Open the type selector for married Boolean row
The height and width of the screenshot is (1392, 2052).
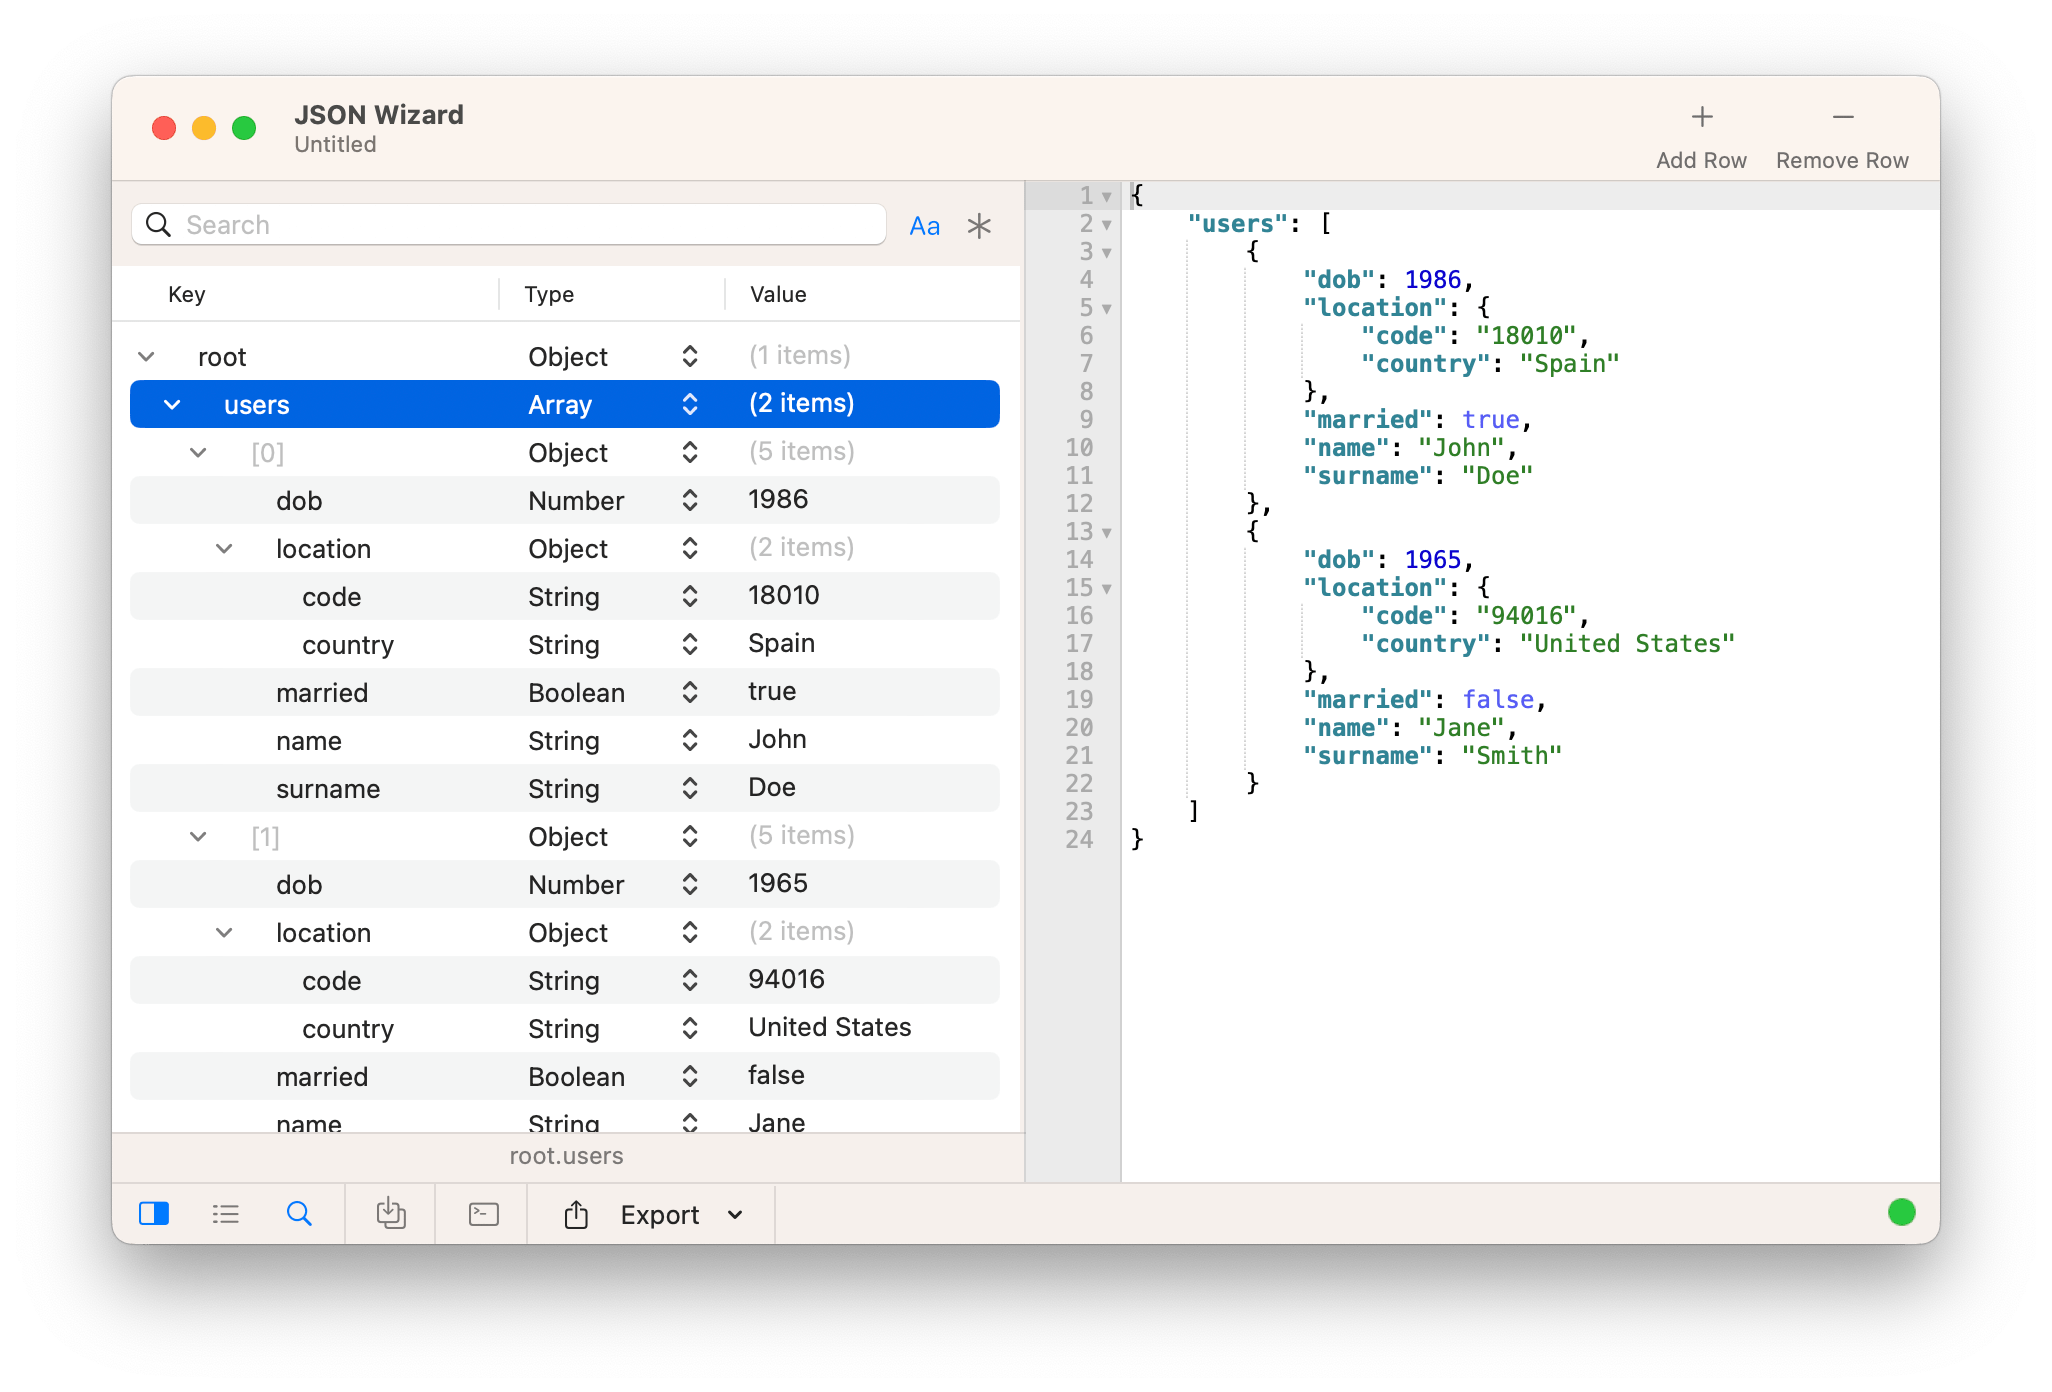click(690, 692)
